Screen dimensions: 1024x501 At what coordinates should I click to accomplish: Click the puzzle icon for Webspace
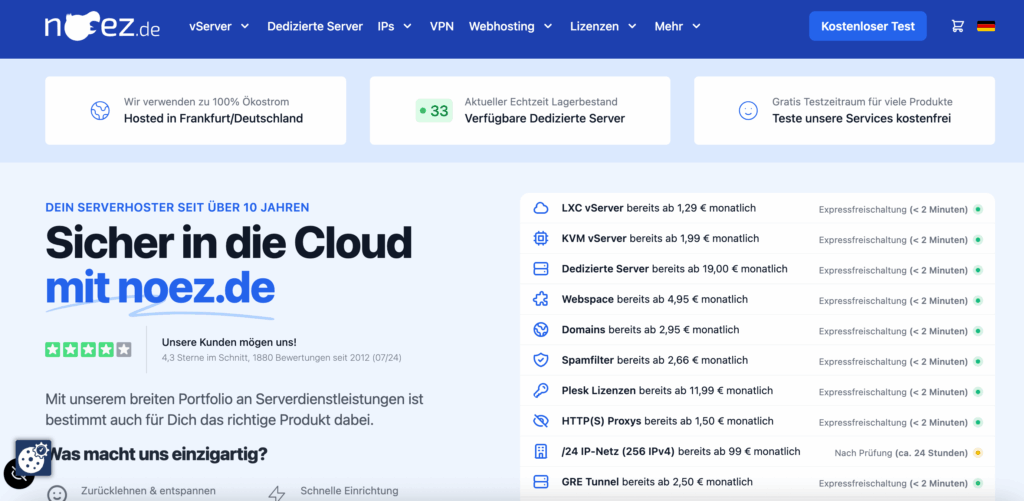[x=541, y=300]
